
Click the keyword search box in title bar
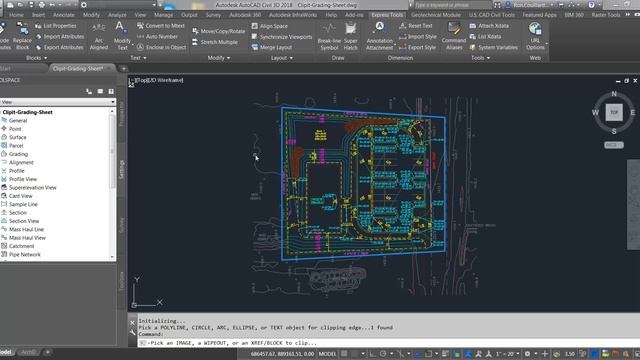(x=452, y=5)
